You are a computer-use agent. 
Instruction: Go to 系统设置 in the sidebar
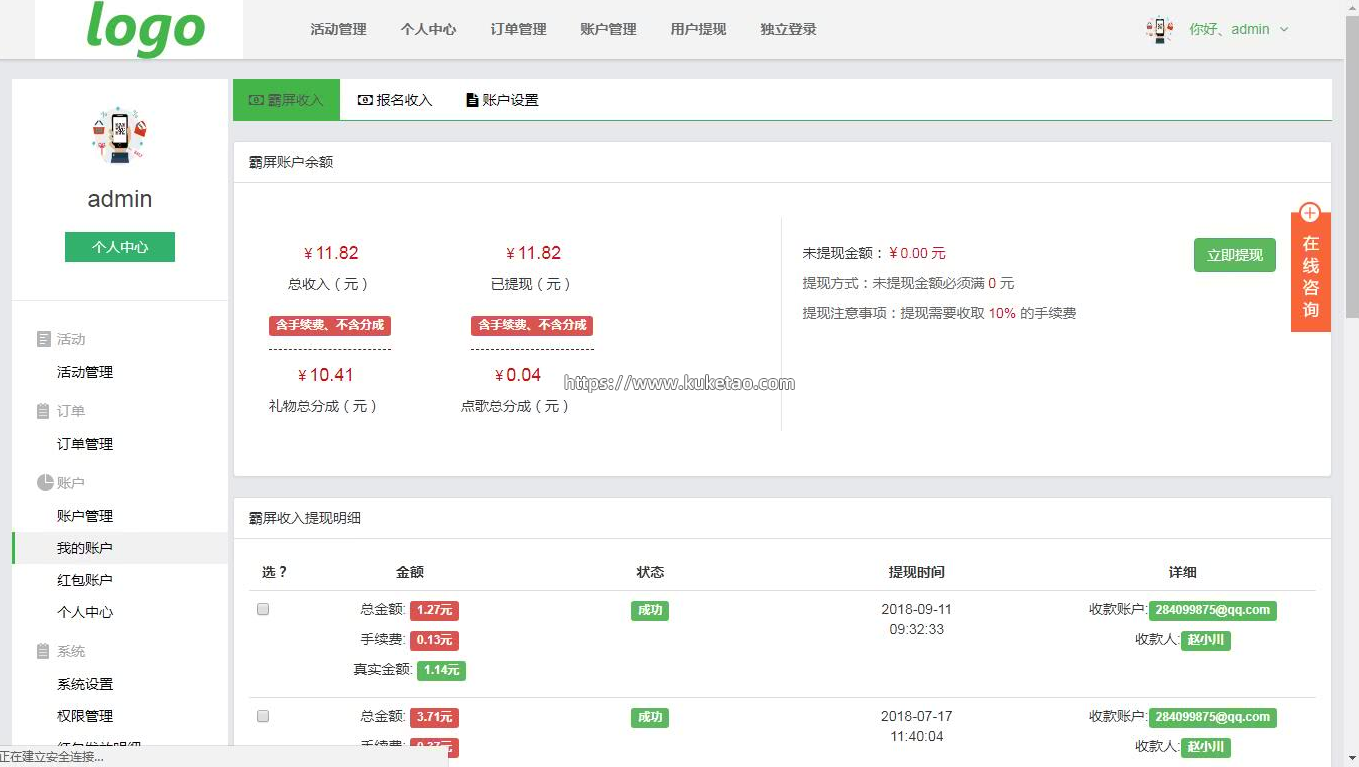pos(85,684)
